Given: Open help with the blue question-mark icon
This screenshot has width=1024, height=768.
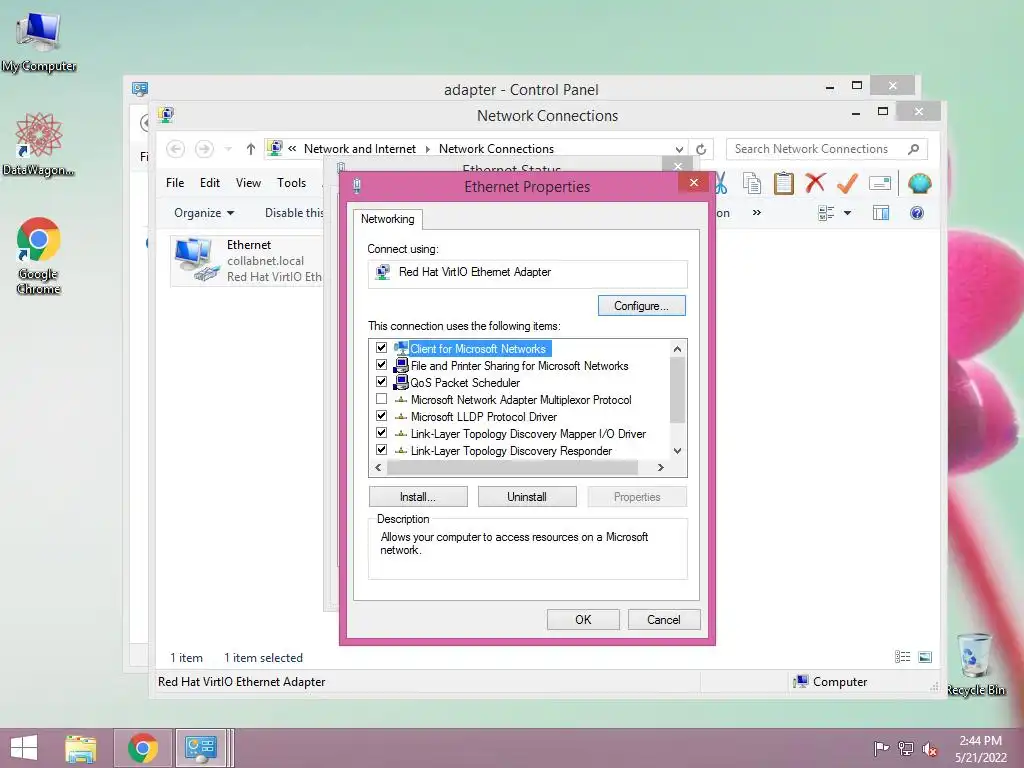Looking at the screenshot, I should (x=917, y=213).
